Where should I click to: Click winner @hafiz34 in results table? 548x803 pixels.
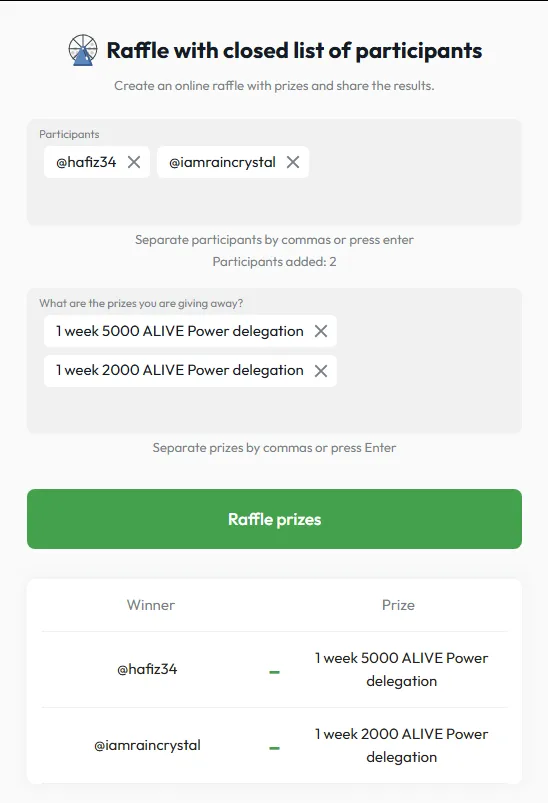point(147,669)
